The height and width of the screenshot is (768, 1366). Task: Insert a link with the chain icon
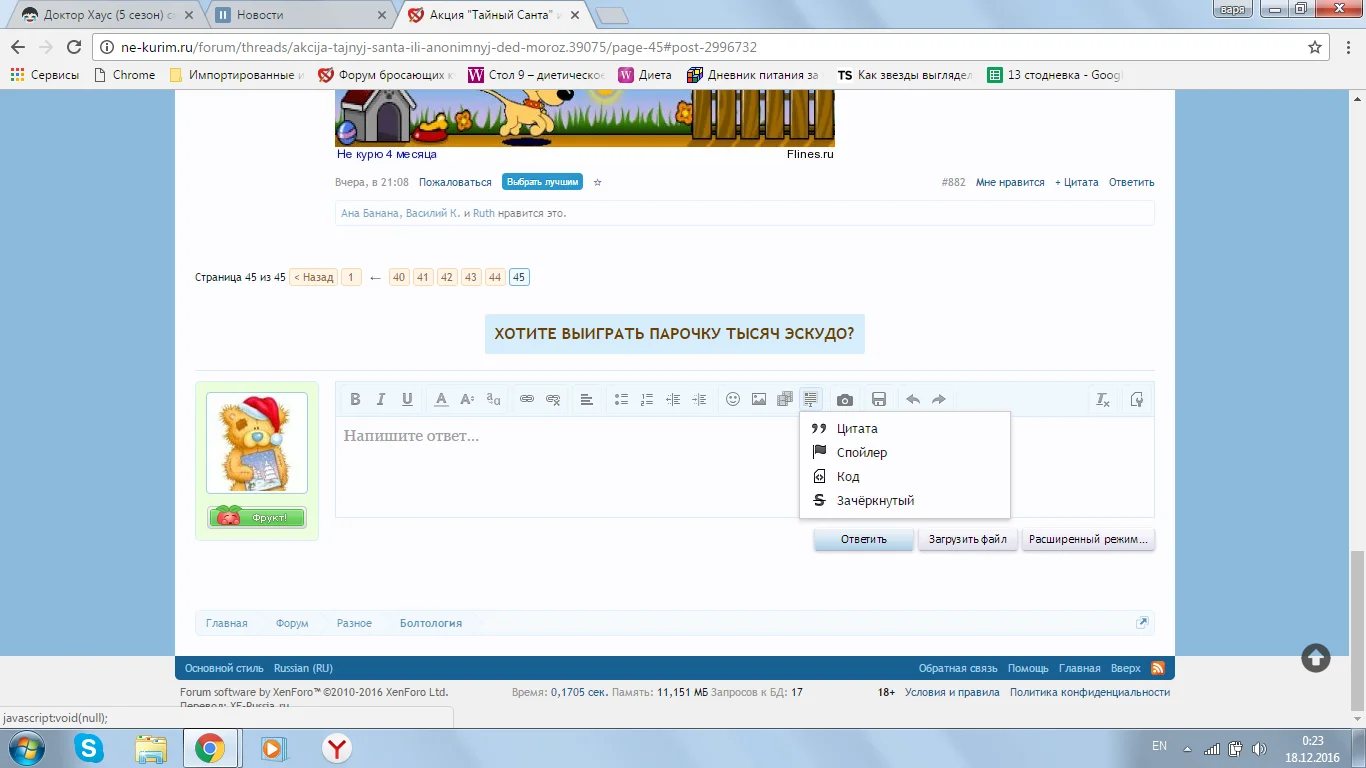[x=527, y=399]
